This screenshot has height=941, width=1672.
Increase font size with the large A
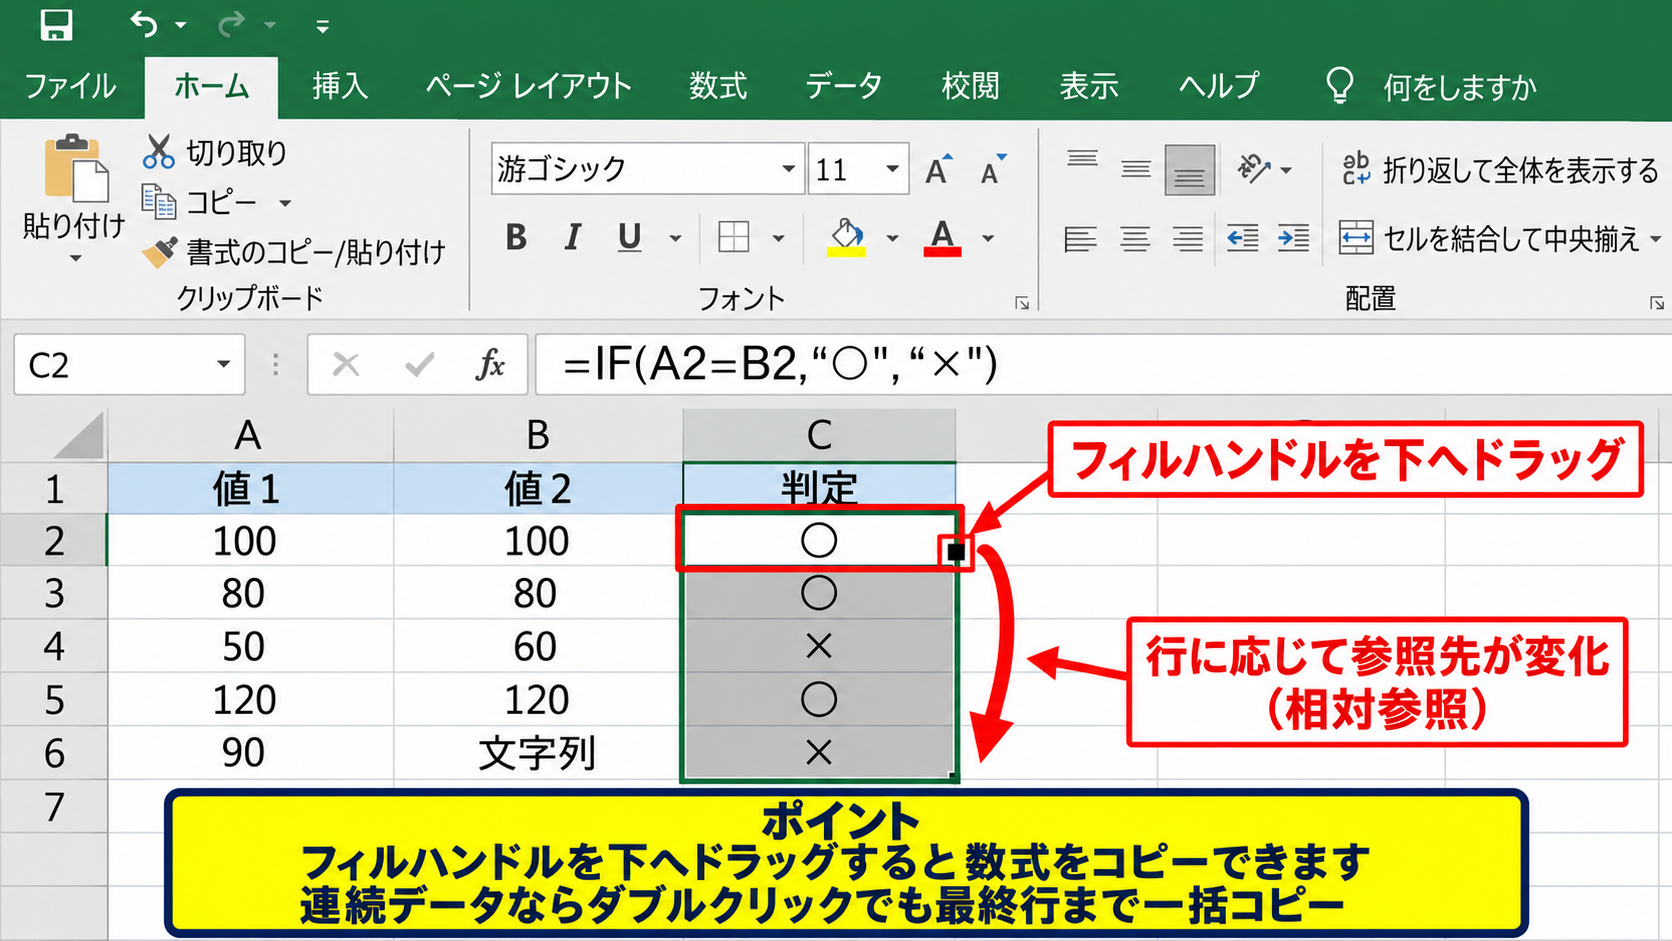tap(938, 170)
